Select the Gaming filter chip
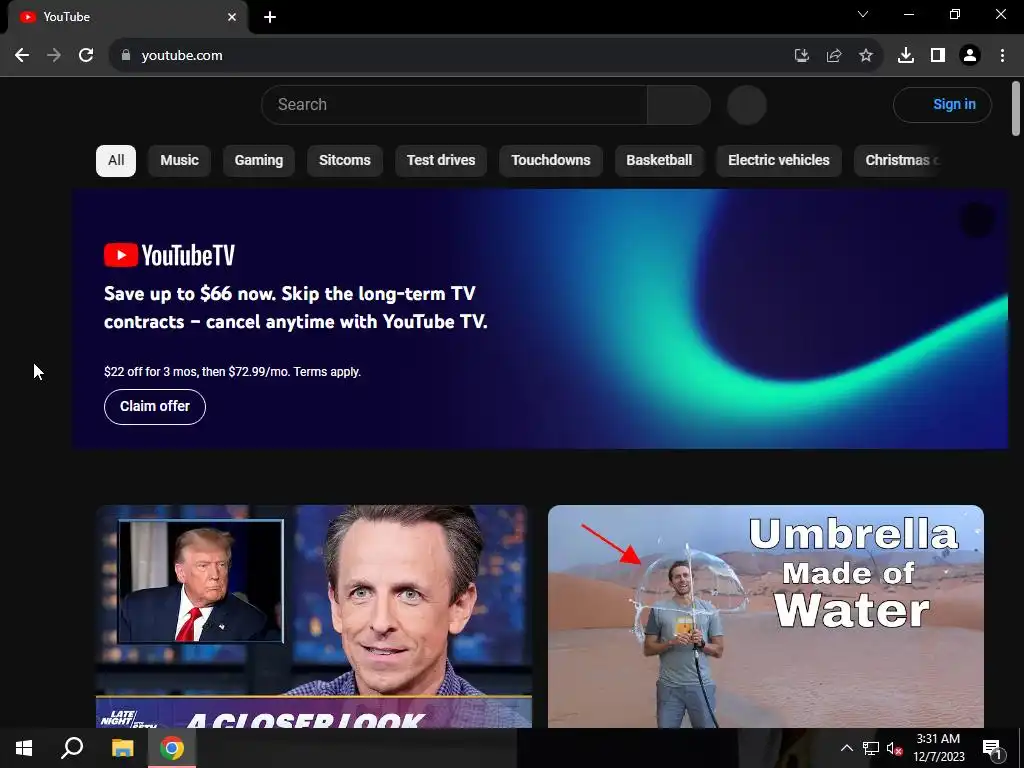This screenshot has width=1024, height=768. tap(259, 161)
